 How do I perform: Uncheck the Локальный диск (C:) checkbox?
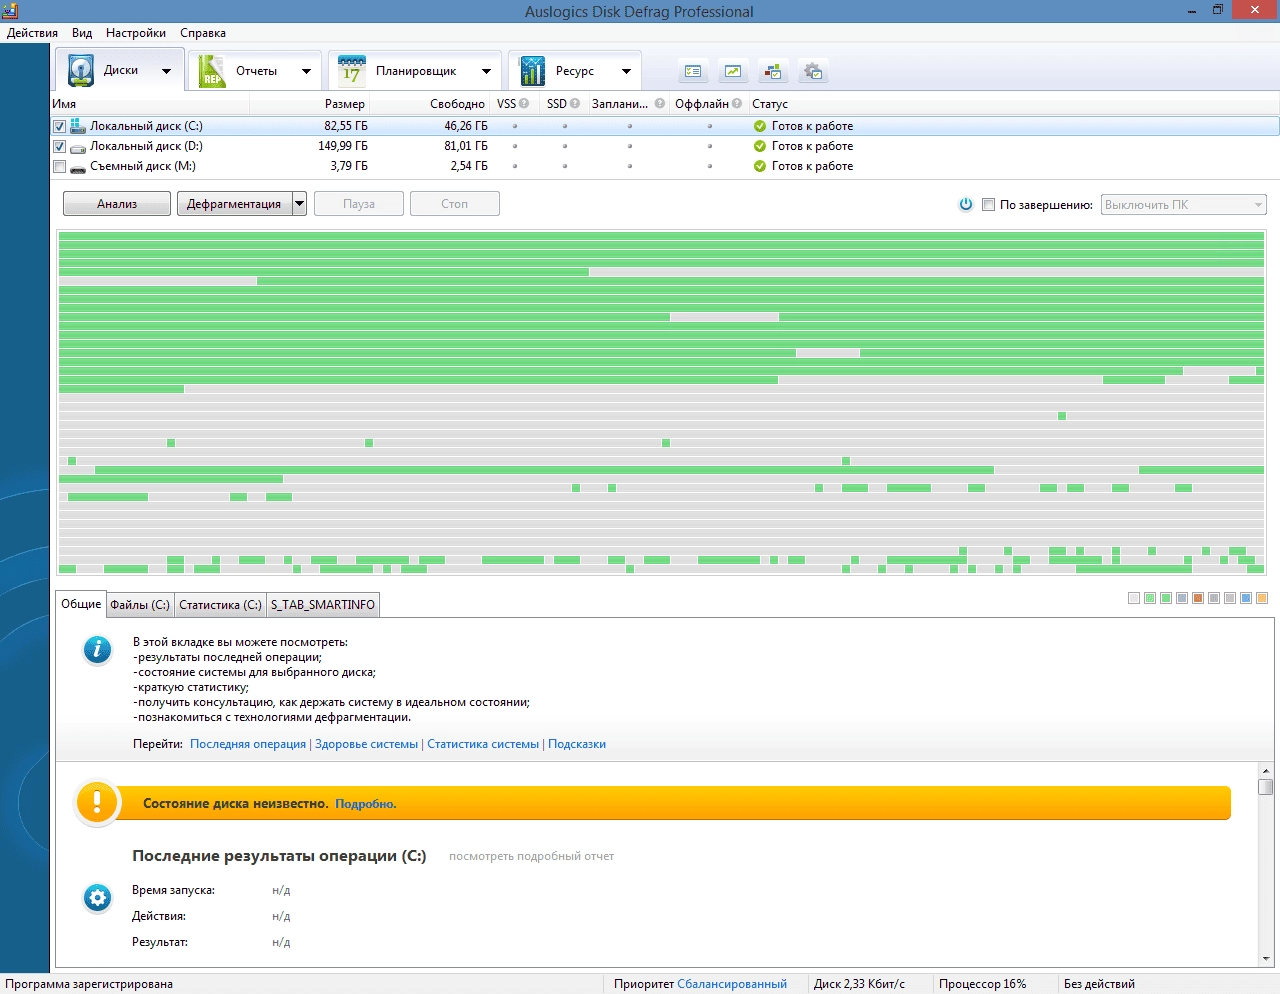click(59, 126)
